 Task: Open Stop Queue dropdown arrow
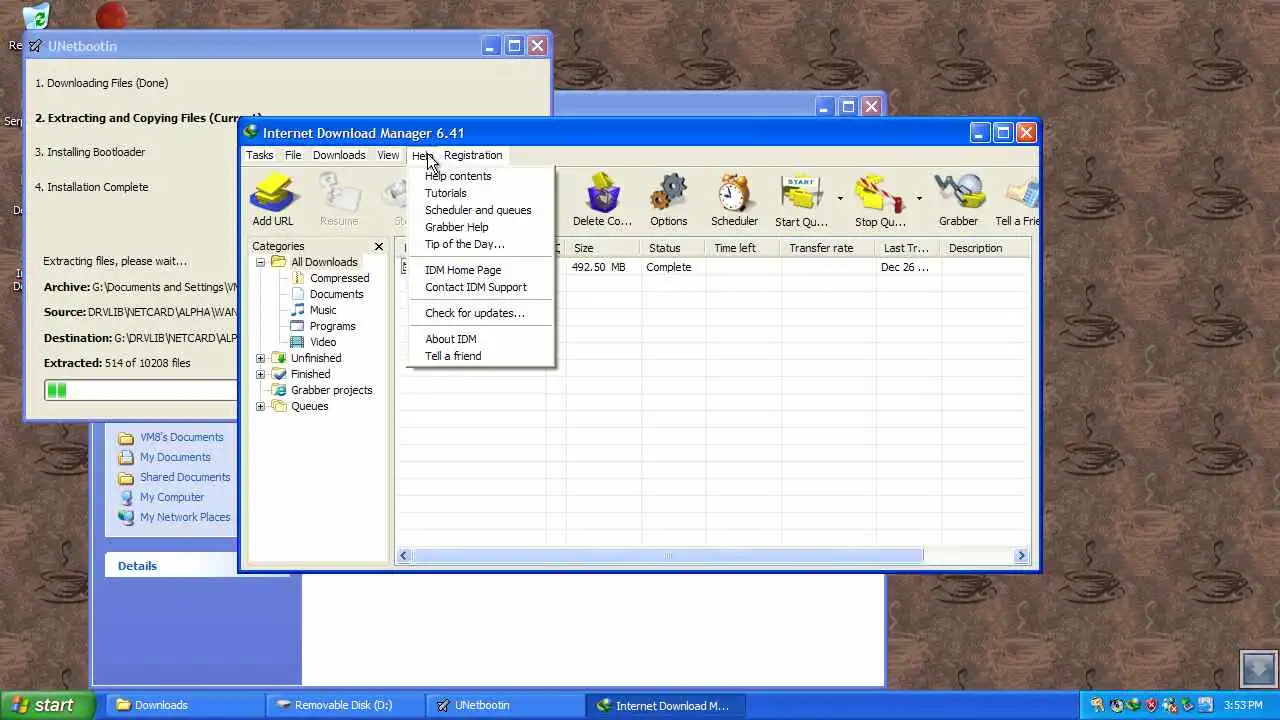[919, 199]
